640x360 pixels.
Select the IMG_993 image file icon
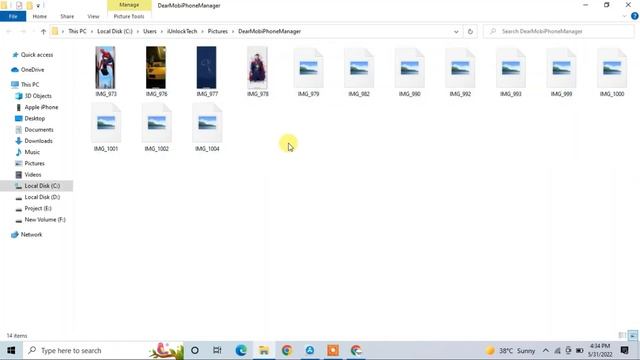coord(511,68)
